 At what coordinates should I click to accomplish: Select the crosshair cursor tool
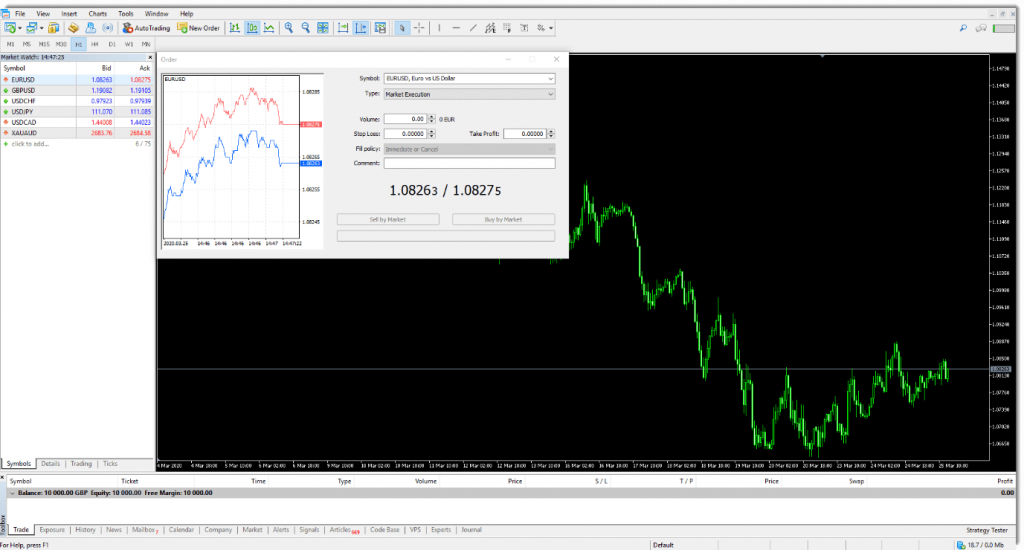(420, 28)
